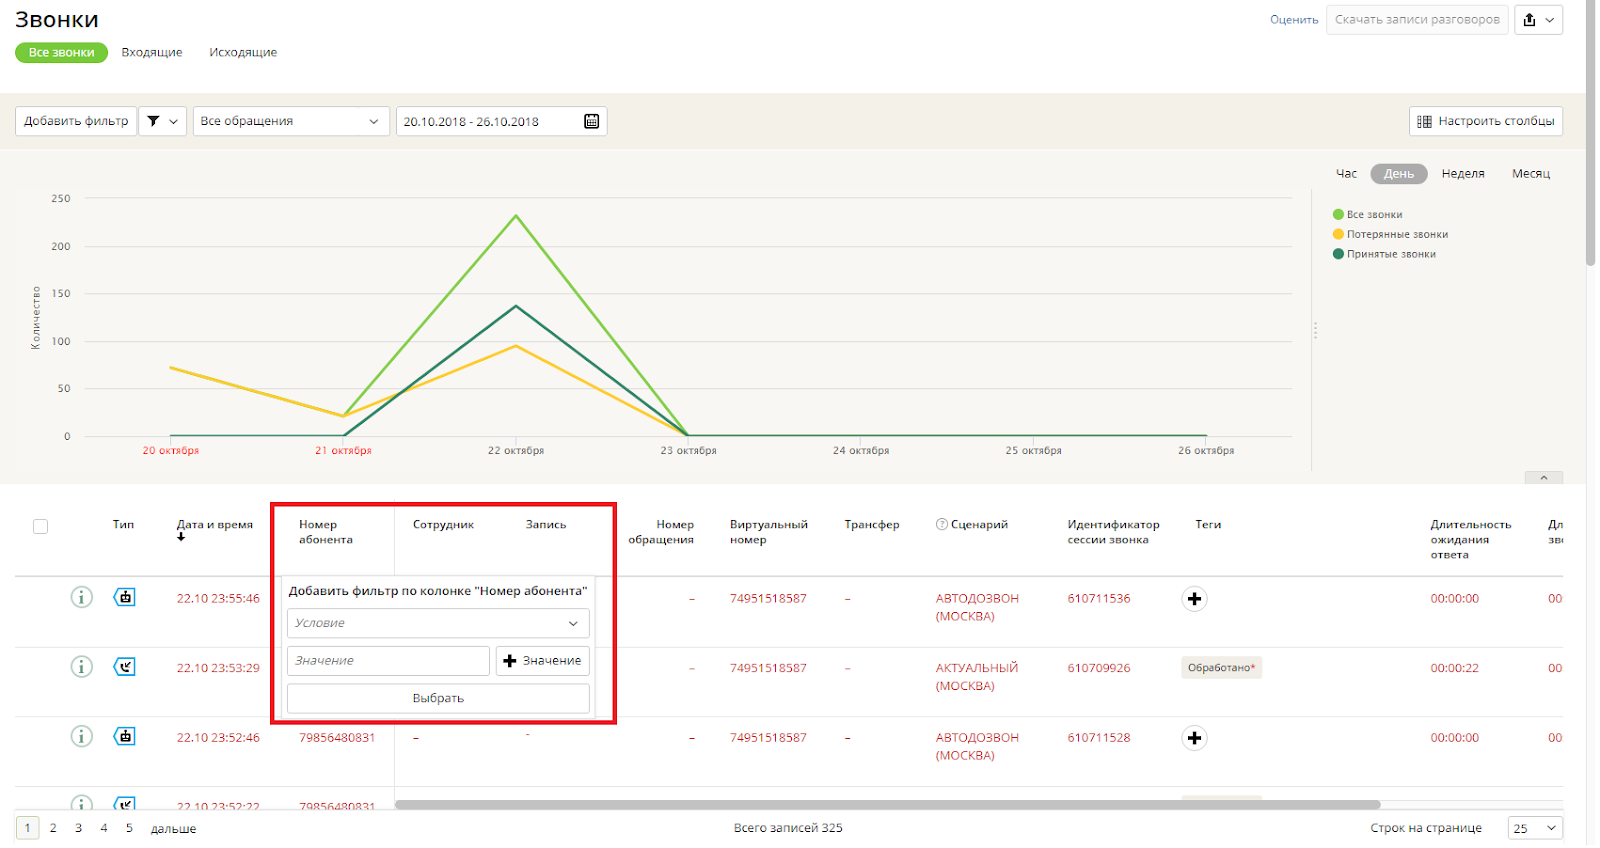Click the + Значение button in the filter popup
The image size is (1600, 848).
543,661
